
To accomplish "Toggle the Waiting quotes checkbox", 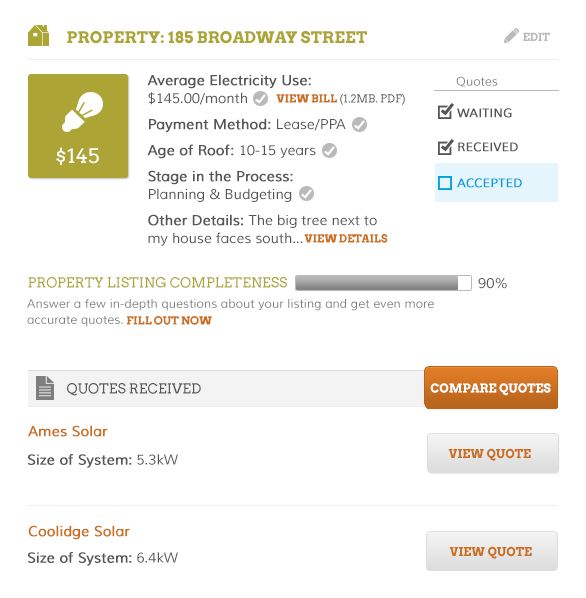I will [445, 112].
